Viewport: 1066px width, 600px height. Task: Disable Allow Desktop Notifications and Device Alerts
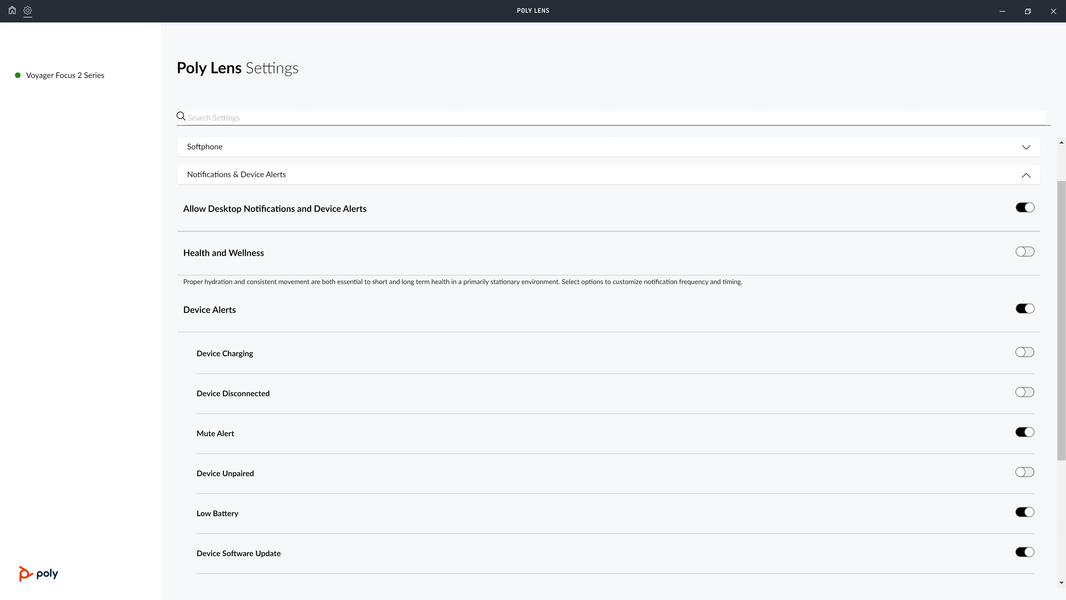[x=1025, y=208]
